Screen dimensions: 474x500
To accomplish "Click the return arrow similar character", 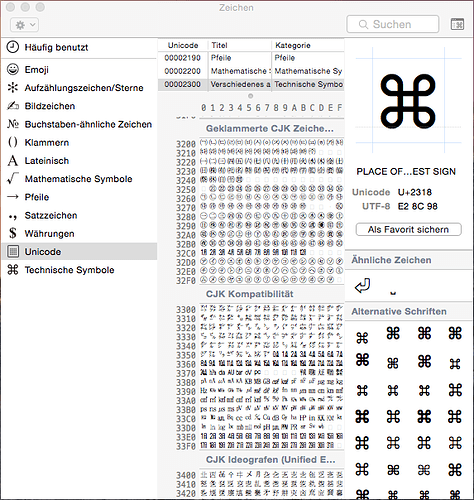I will 363,286.
